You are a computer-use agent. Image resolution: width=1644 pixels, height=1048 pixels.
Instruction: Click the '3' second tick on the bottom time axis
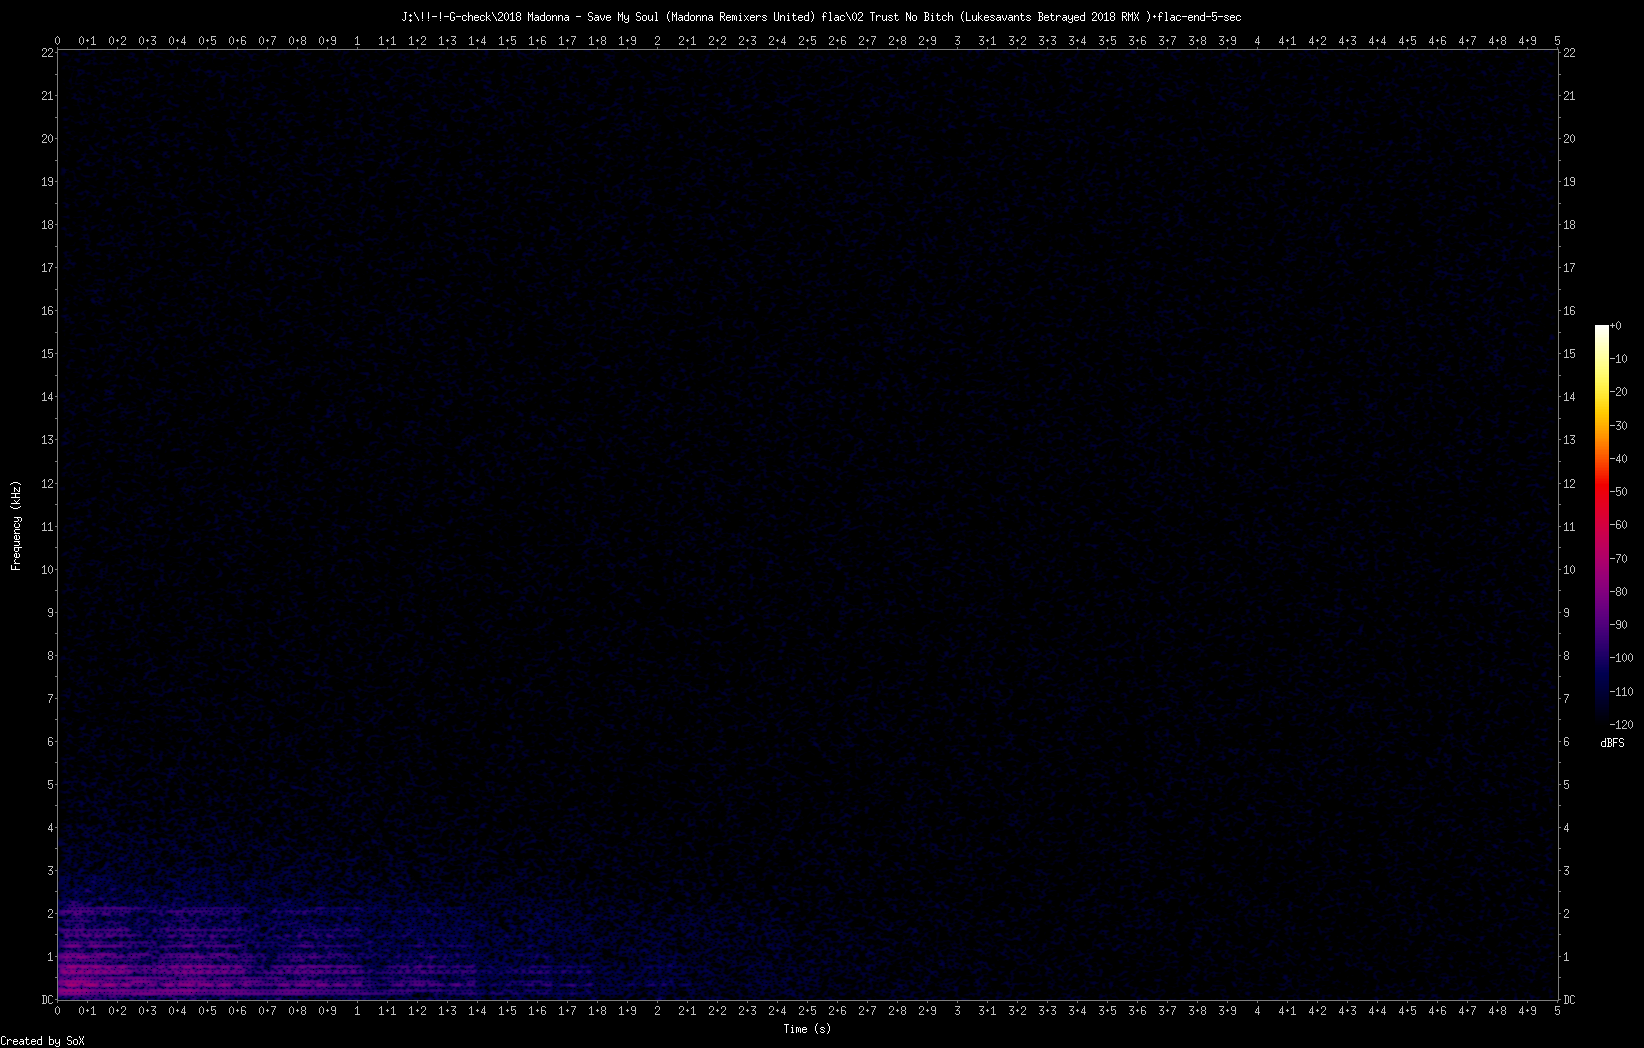point(957,1011)
